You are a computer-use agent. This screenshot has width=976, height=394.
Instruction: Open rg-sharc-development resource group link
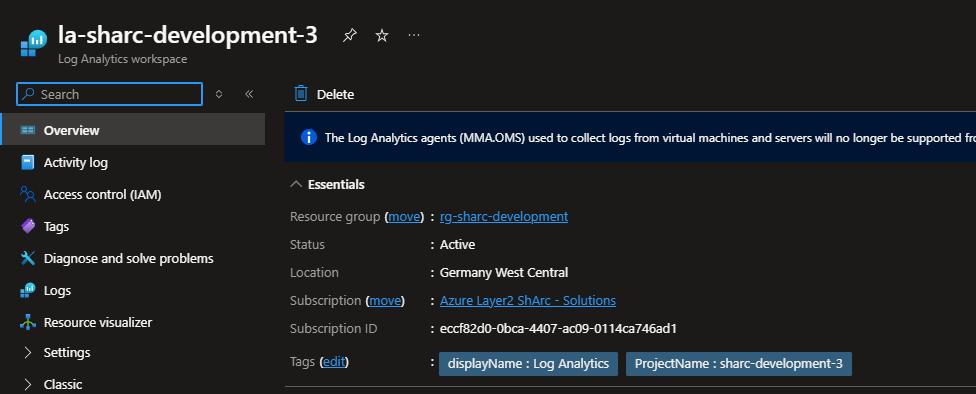click(x=504, y=217)
